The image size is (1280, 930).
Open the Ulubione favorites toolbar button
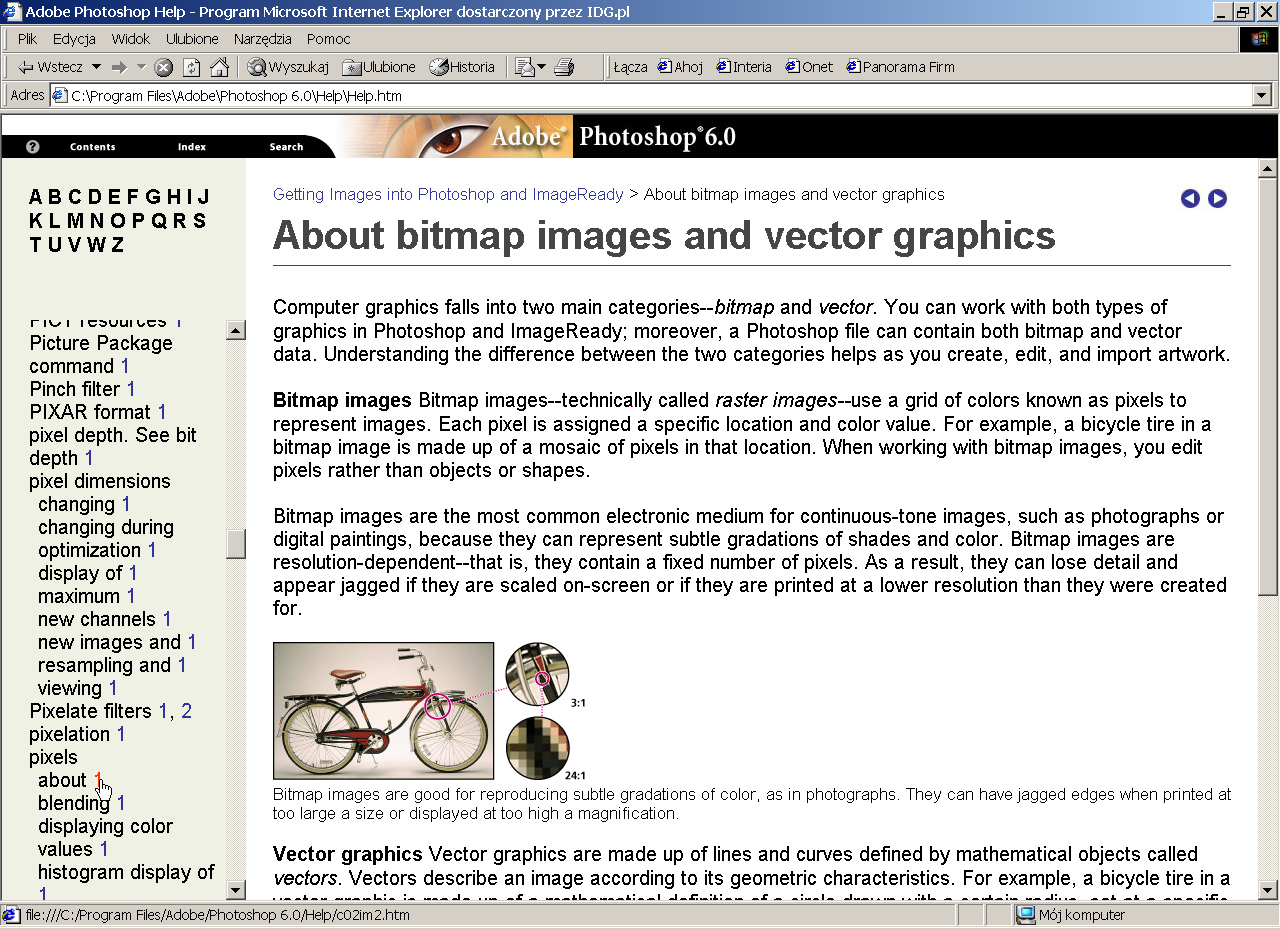(x=379, y=67)
